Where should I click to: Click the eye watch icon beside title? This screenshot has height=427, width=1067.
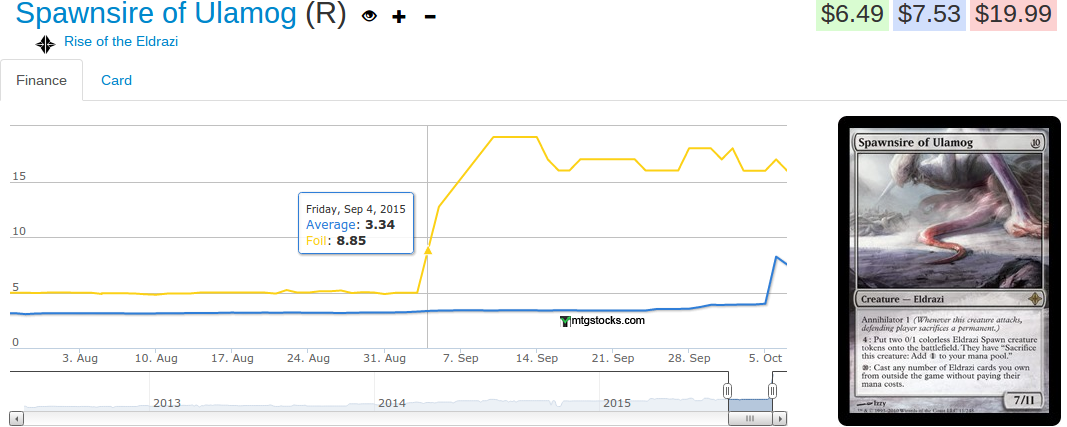tap(370, 16)
